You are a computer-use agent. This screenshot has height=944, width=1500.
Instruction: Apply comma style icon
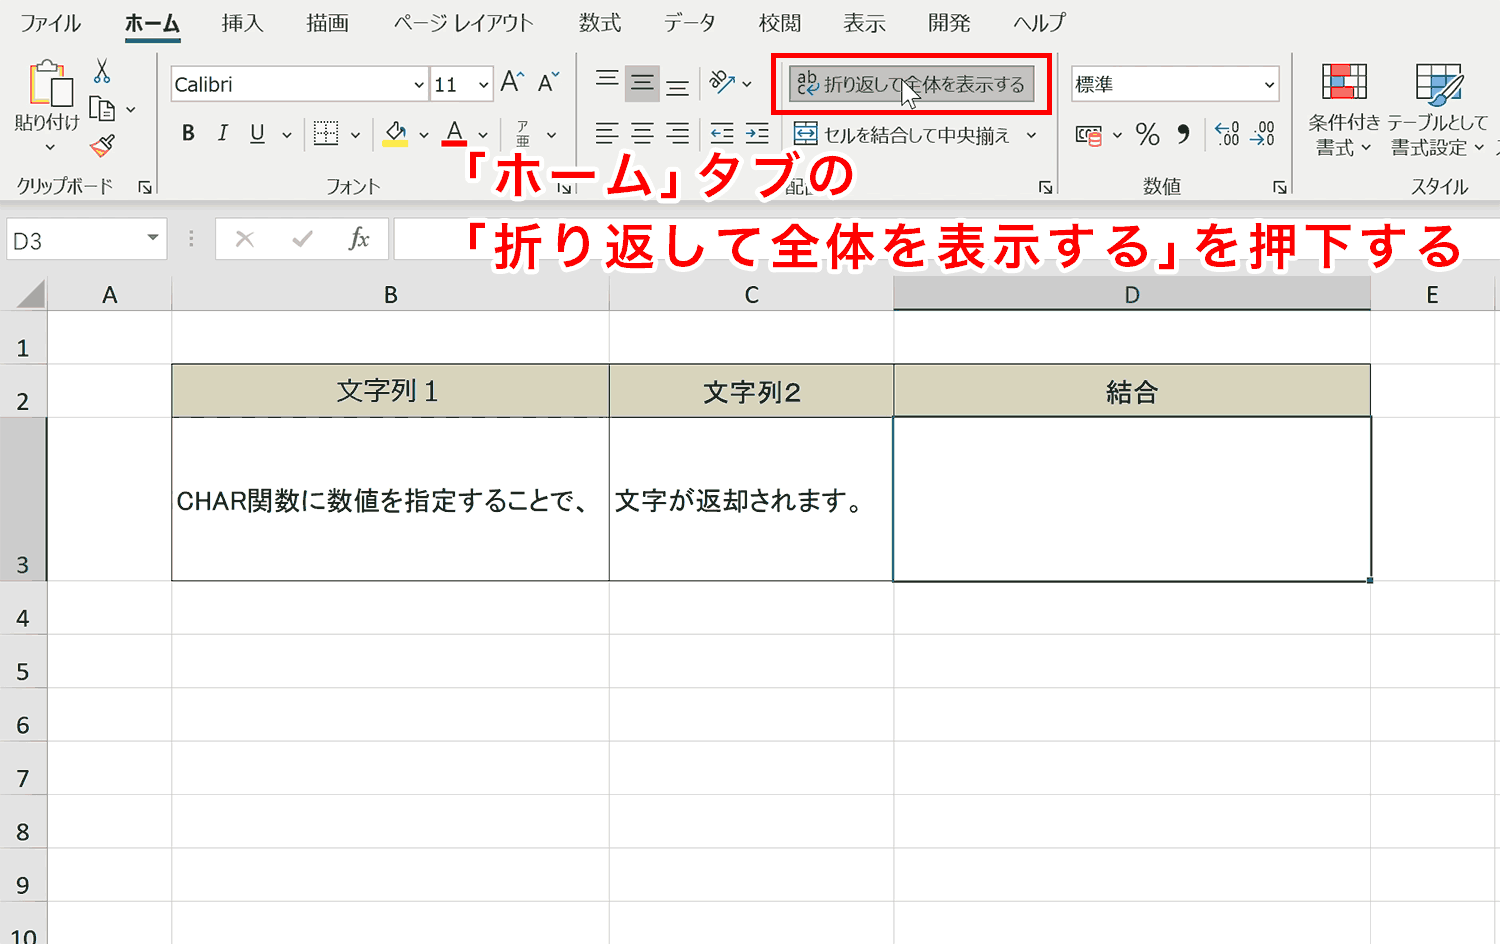tap(1184, 134)
